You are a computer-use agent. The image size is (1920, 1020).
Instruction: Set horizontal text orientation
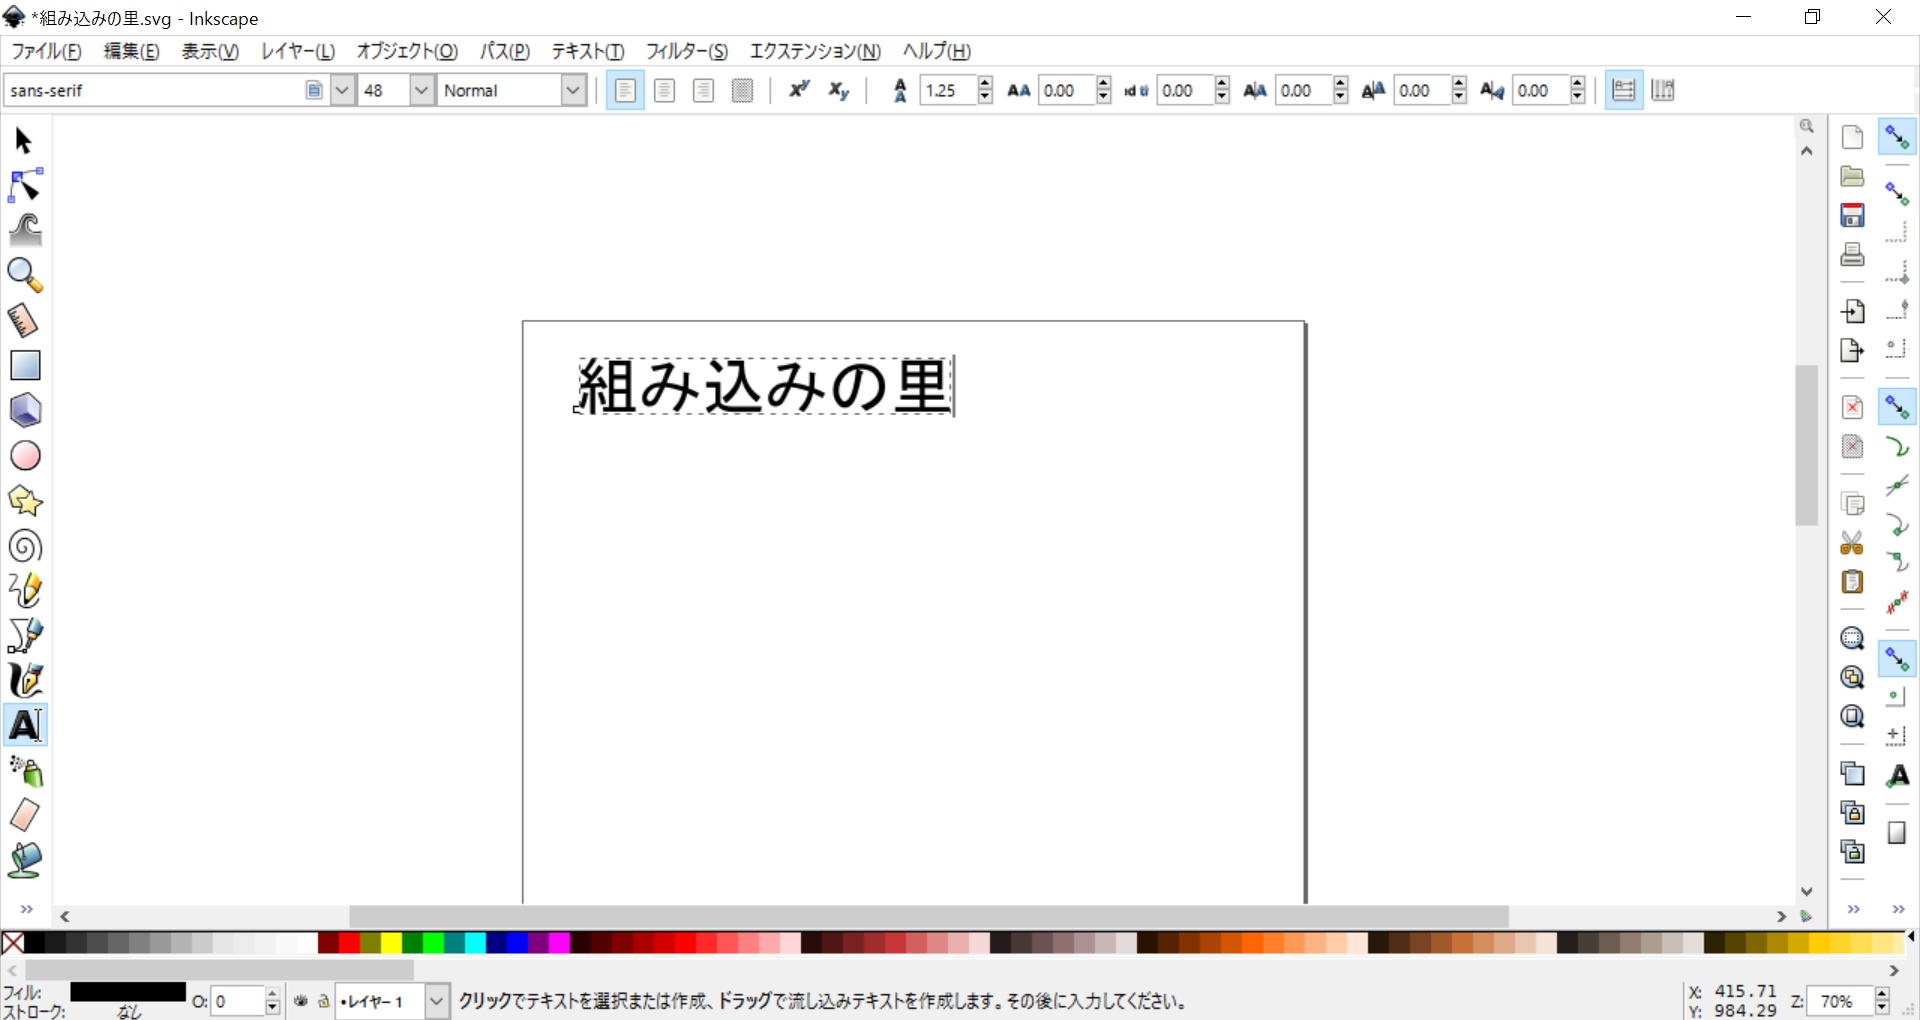[1624, 90]
